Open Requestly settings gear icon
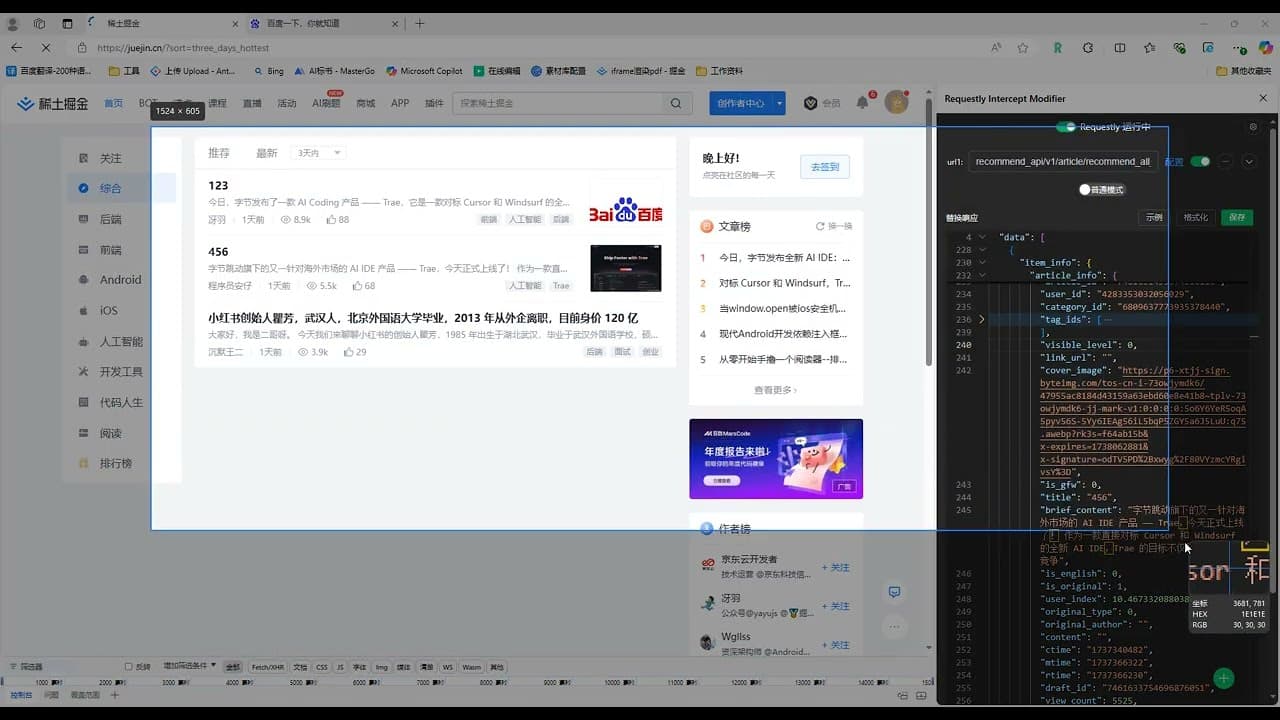The width and height of the screenshot is (1280, 720). 1253,127
